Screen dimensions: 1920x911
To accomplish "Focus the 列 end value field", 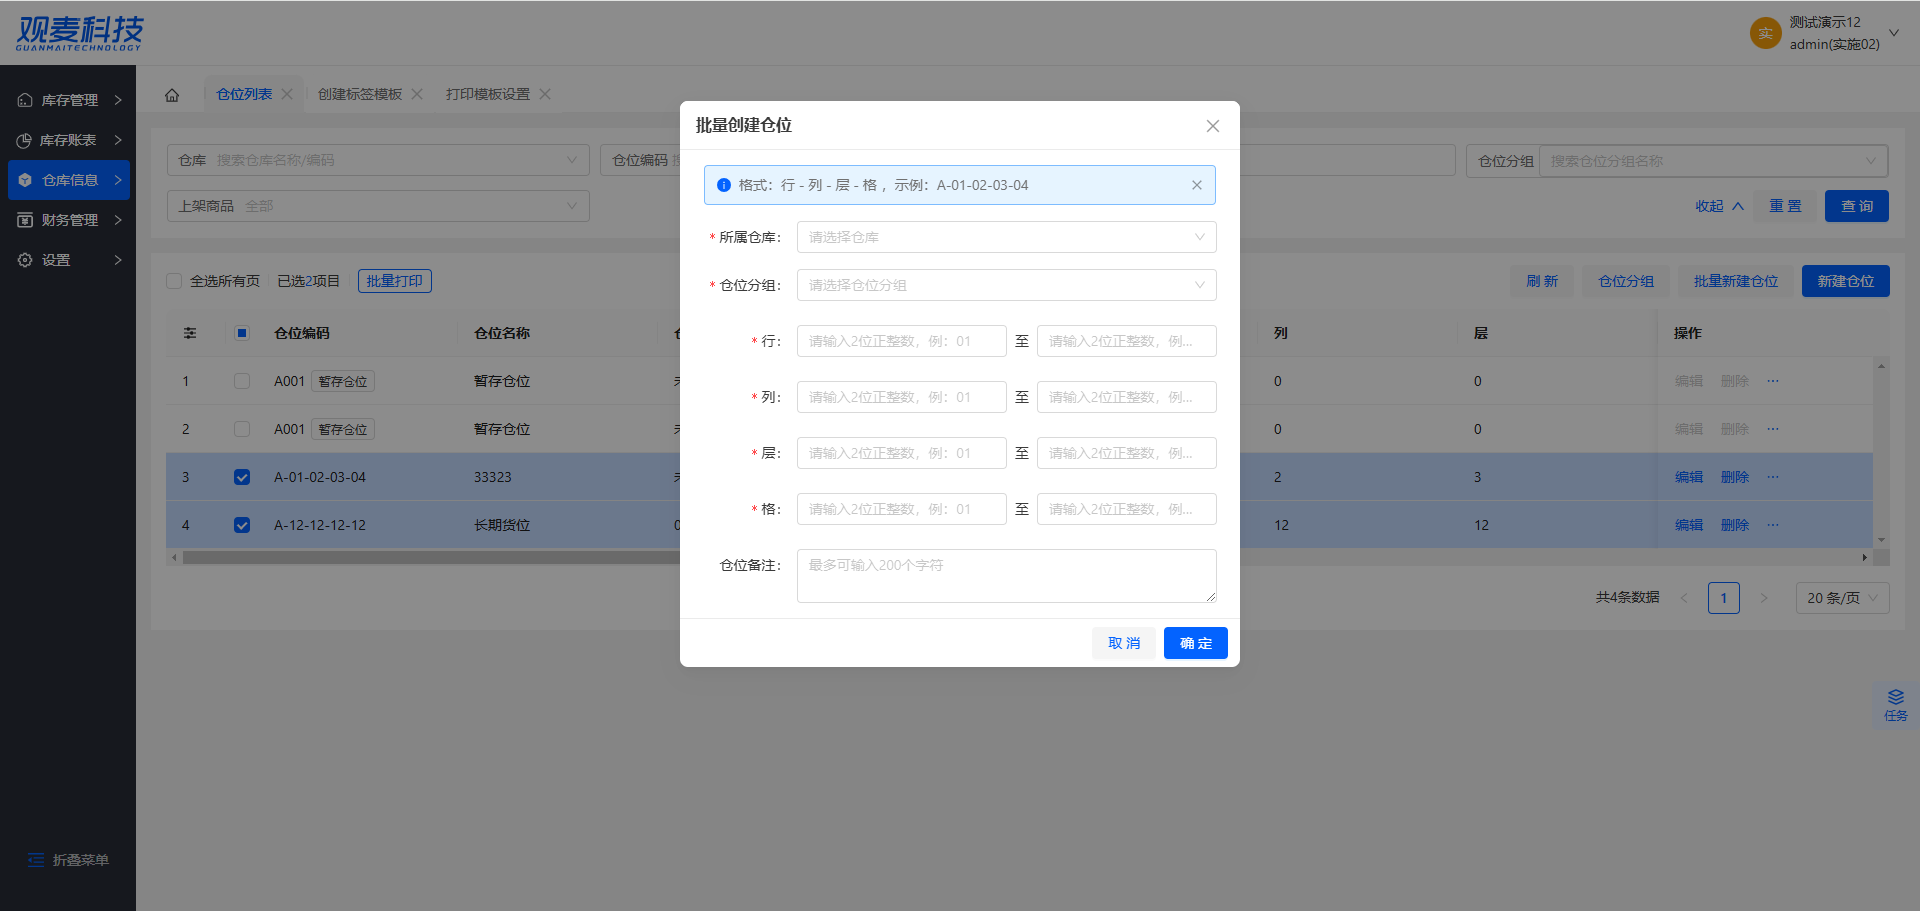I will pyautogui.click(x=1126, y=397).
